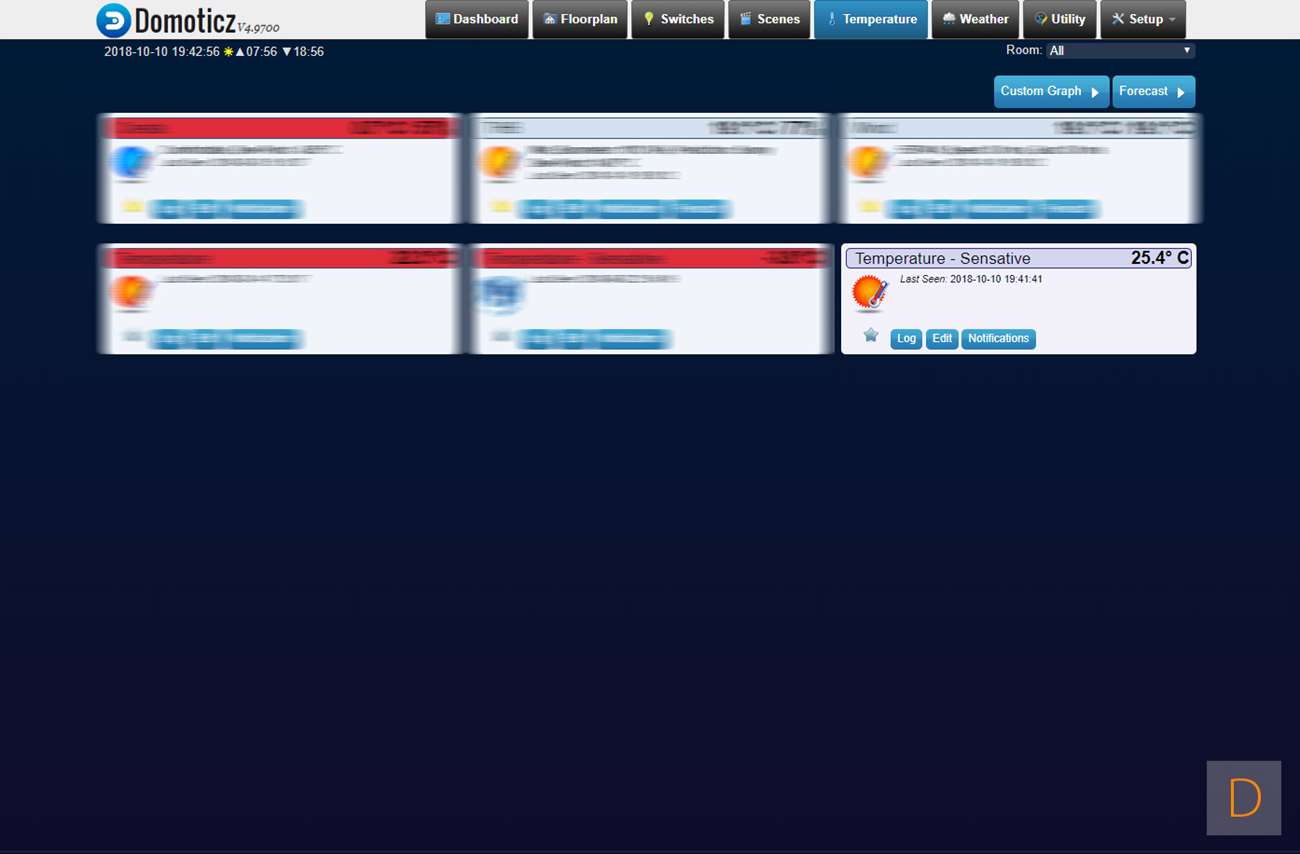The width and height of the screenshot is (1300, 854).
Task: Click the sun icon beside sunrise time
Action: [228, 51]
